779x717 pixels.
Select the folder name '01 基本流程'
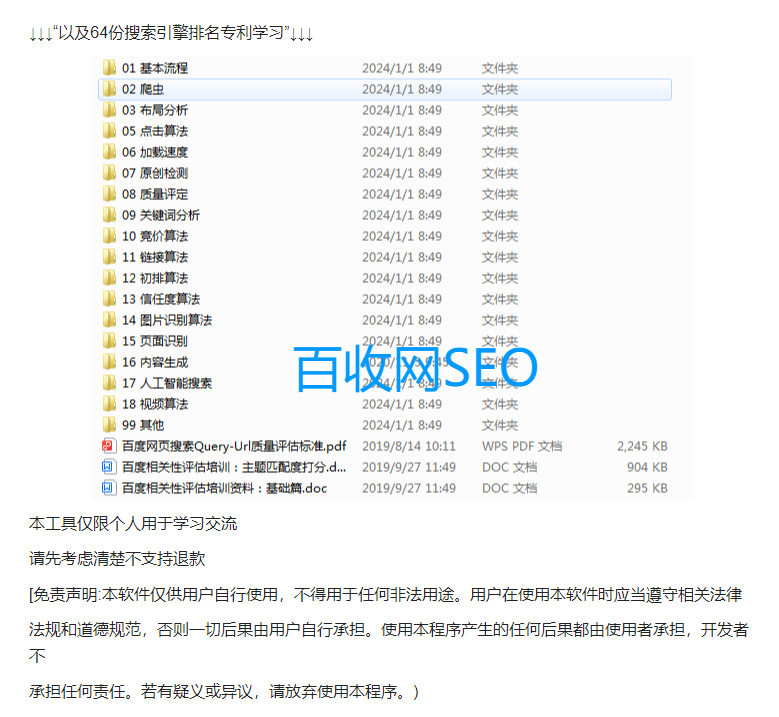coord(155,68)
